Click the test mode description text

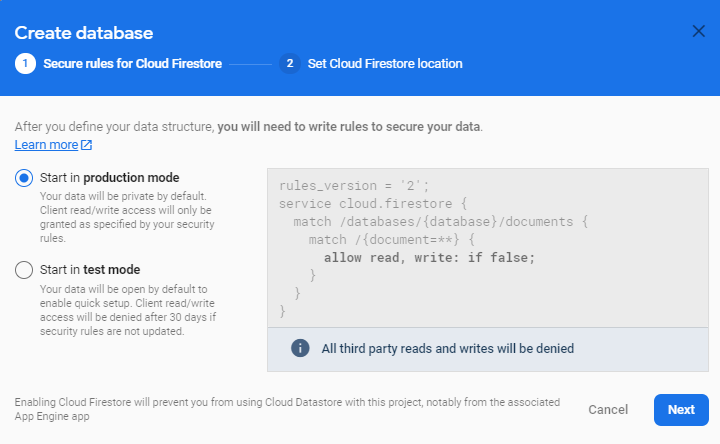(128, 310)
